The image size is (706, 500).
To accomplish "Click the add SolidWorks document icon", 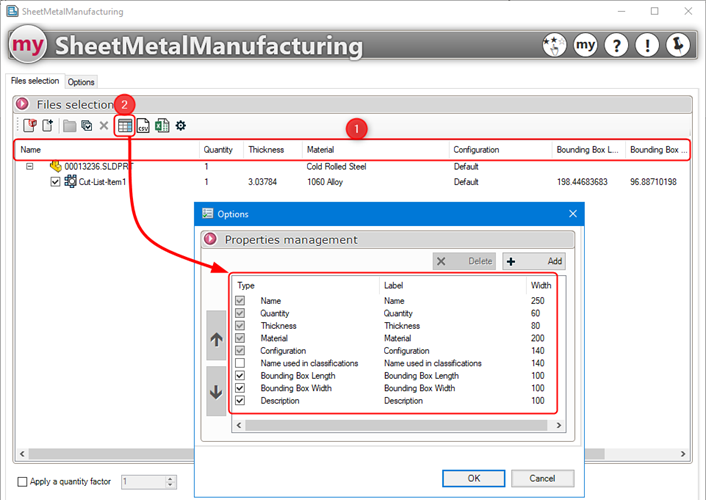I will tap(30, 125).
